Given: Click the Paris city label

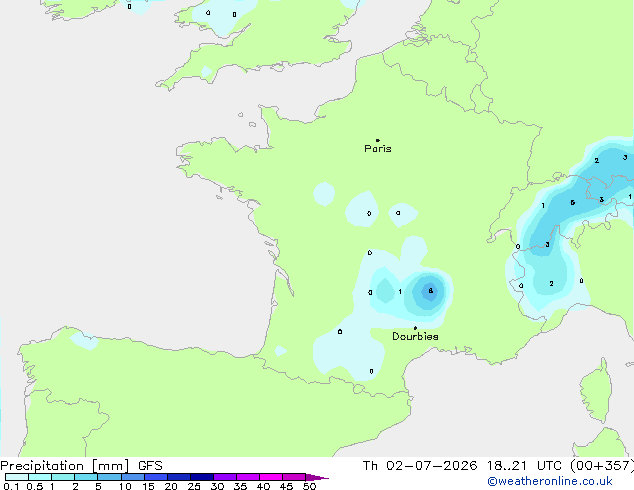Looking at the screenshot, I should pos(378,149).
